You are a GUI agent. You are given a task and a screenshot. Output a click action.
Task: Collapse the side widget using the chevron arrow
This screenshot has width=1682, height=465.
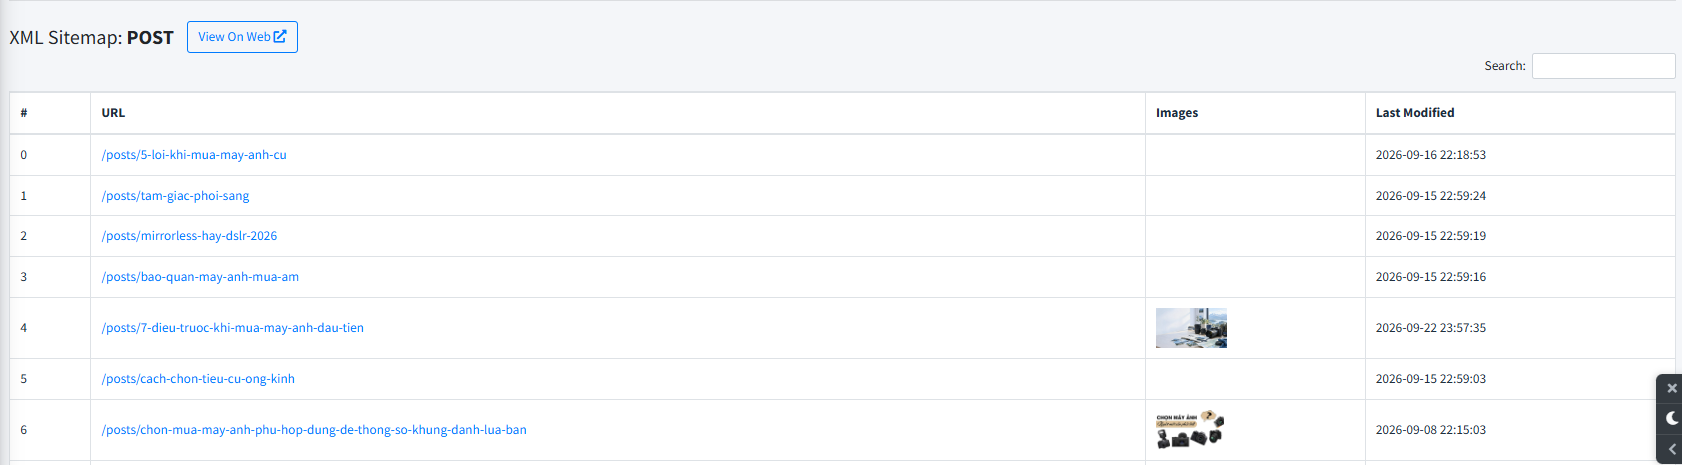(x=1672, y=449)
